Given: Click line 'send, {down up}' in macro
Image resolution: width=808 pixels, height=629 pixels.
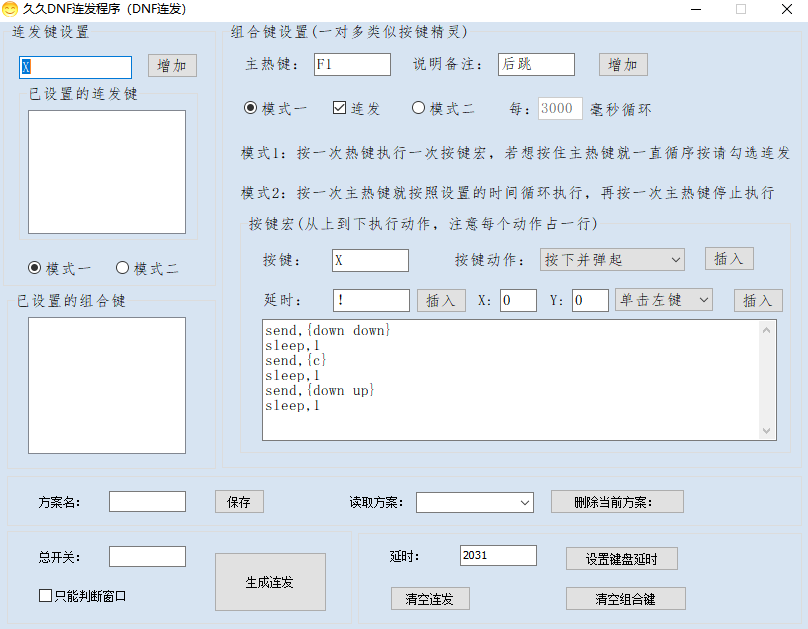Looking at the screenshot, I should pyautogui.click(x=319, y=390).
